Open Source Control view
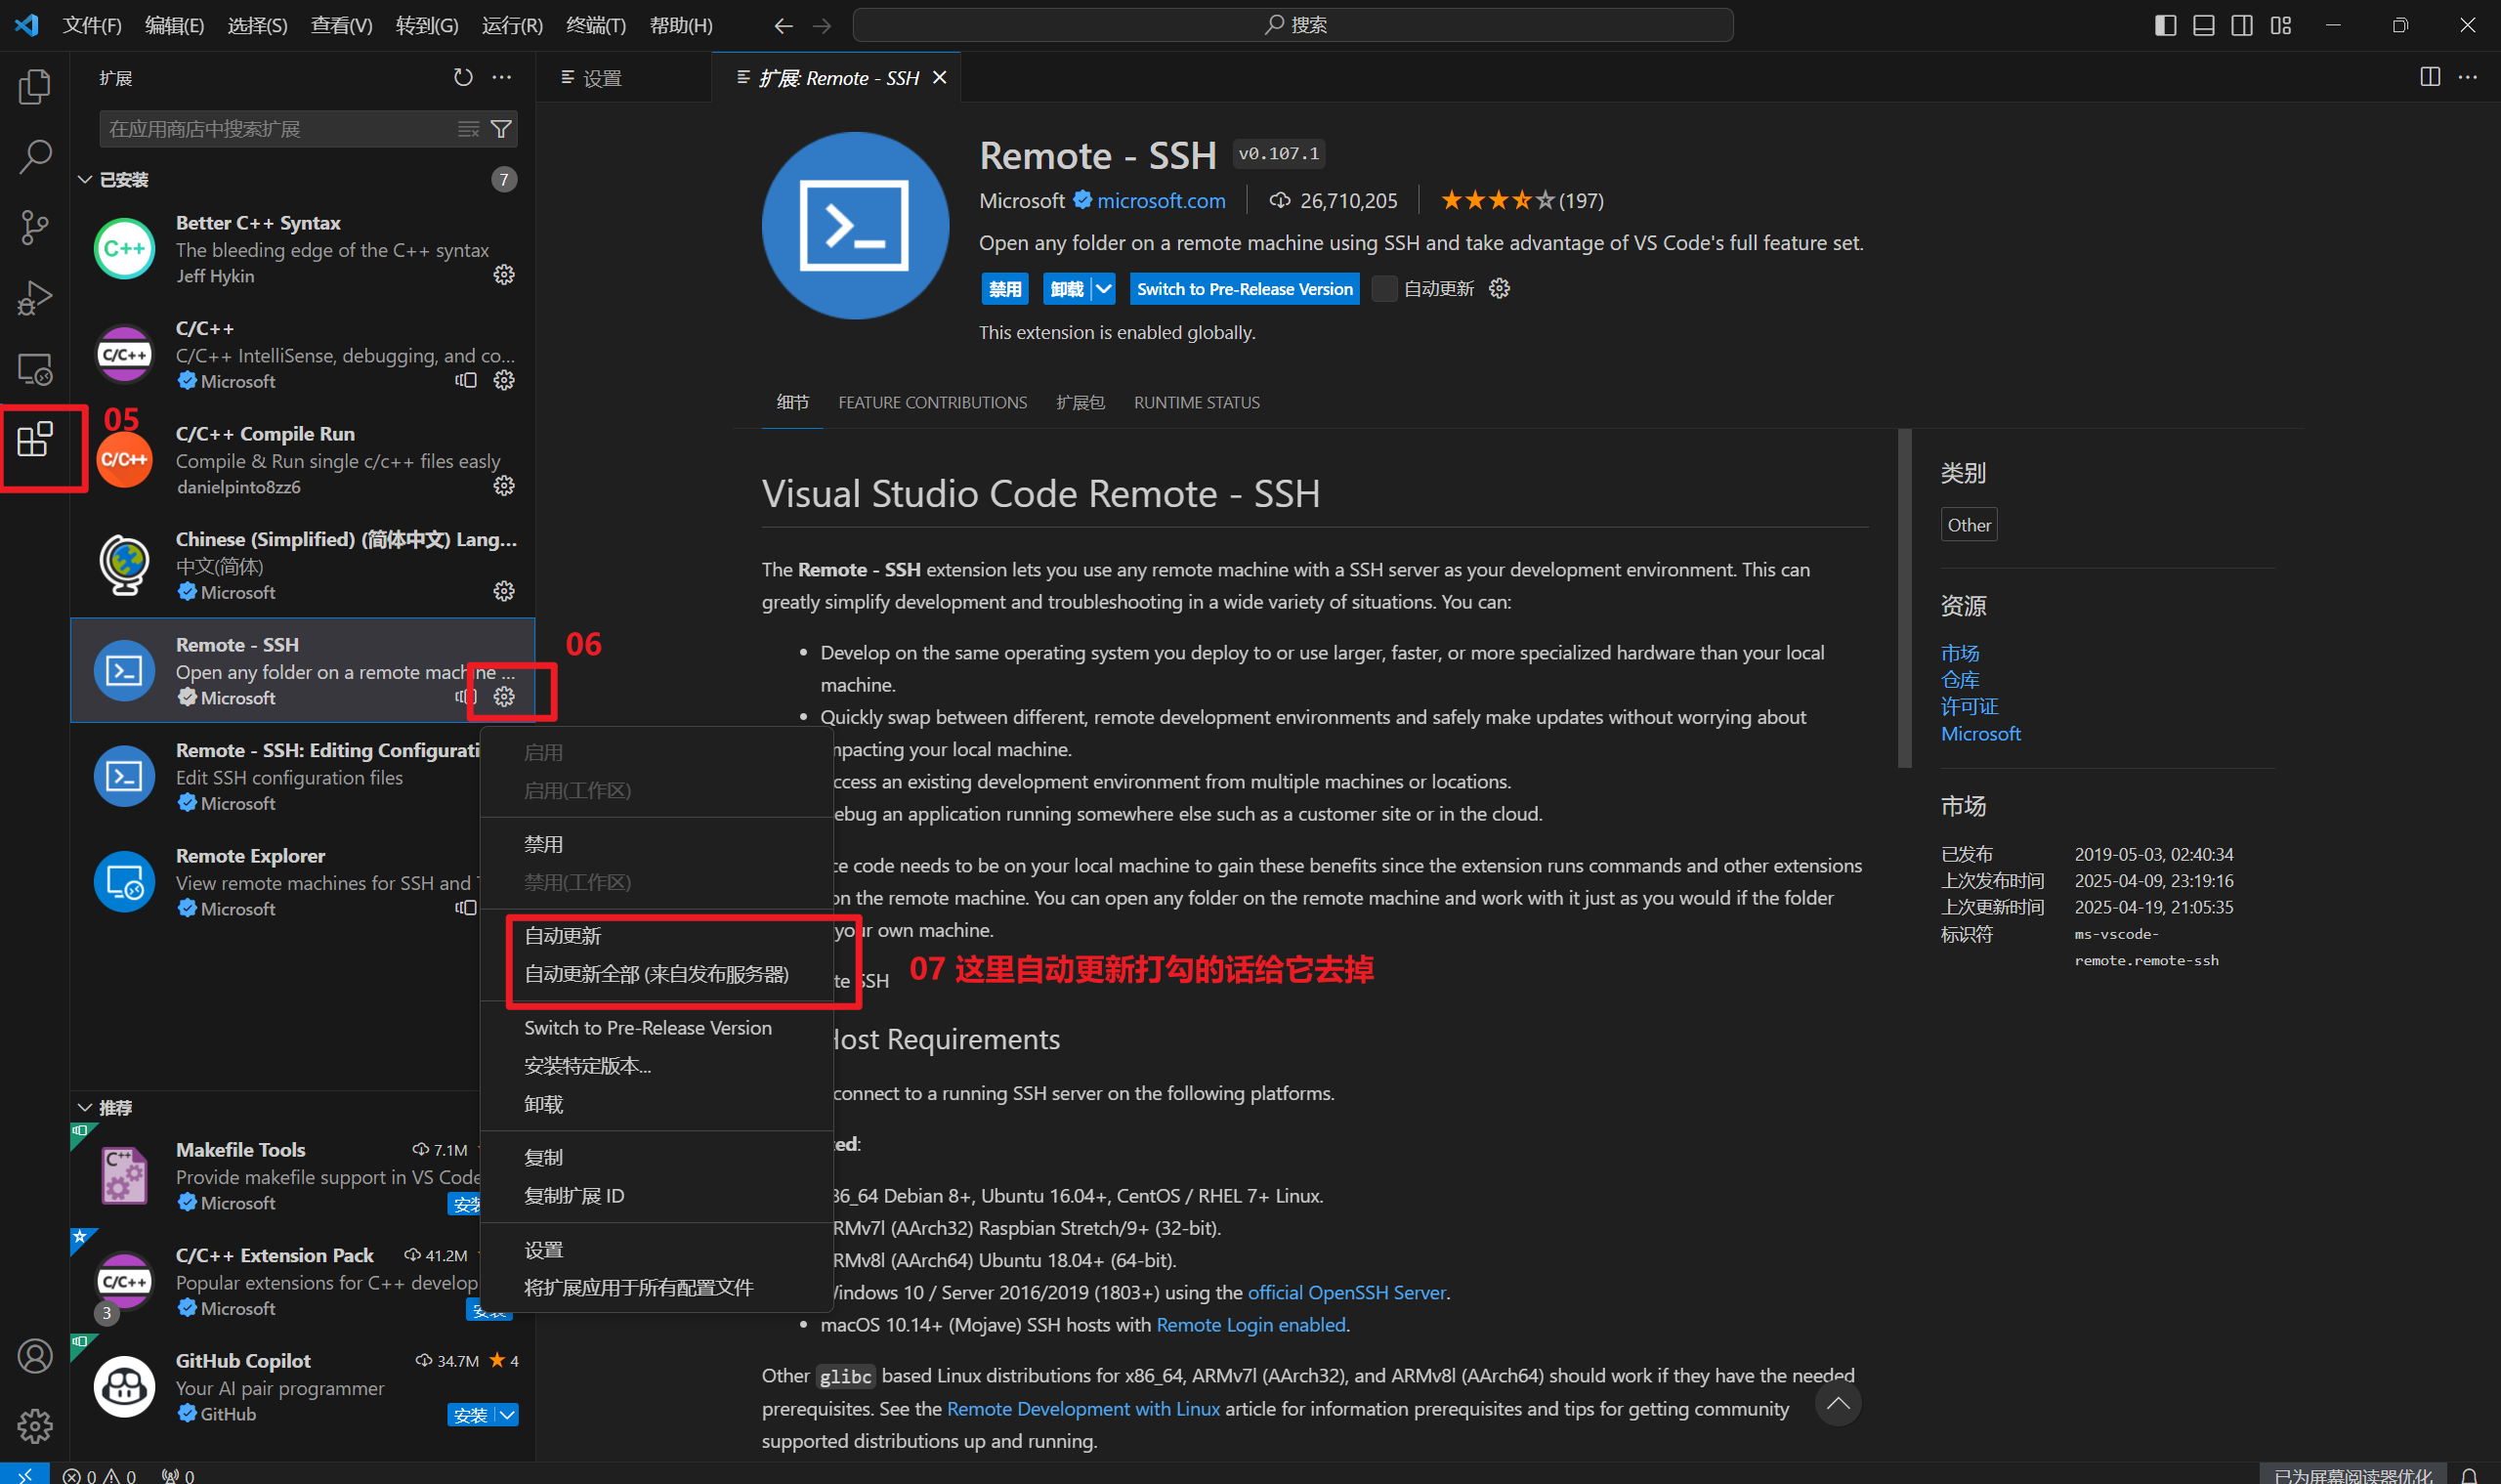 (35, 227)
